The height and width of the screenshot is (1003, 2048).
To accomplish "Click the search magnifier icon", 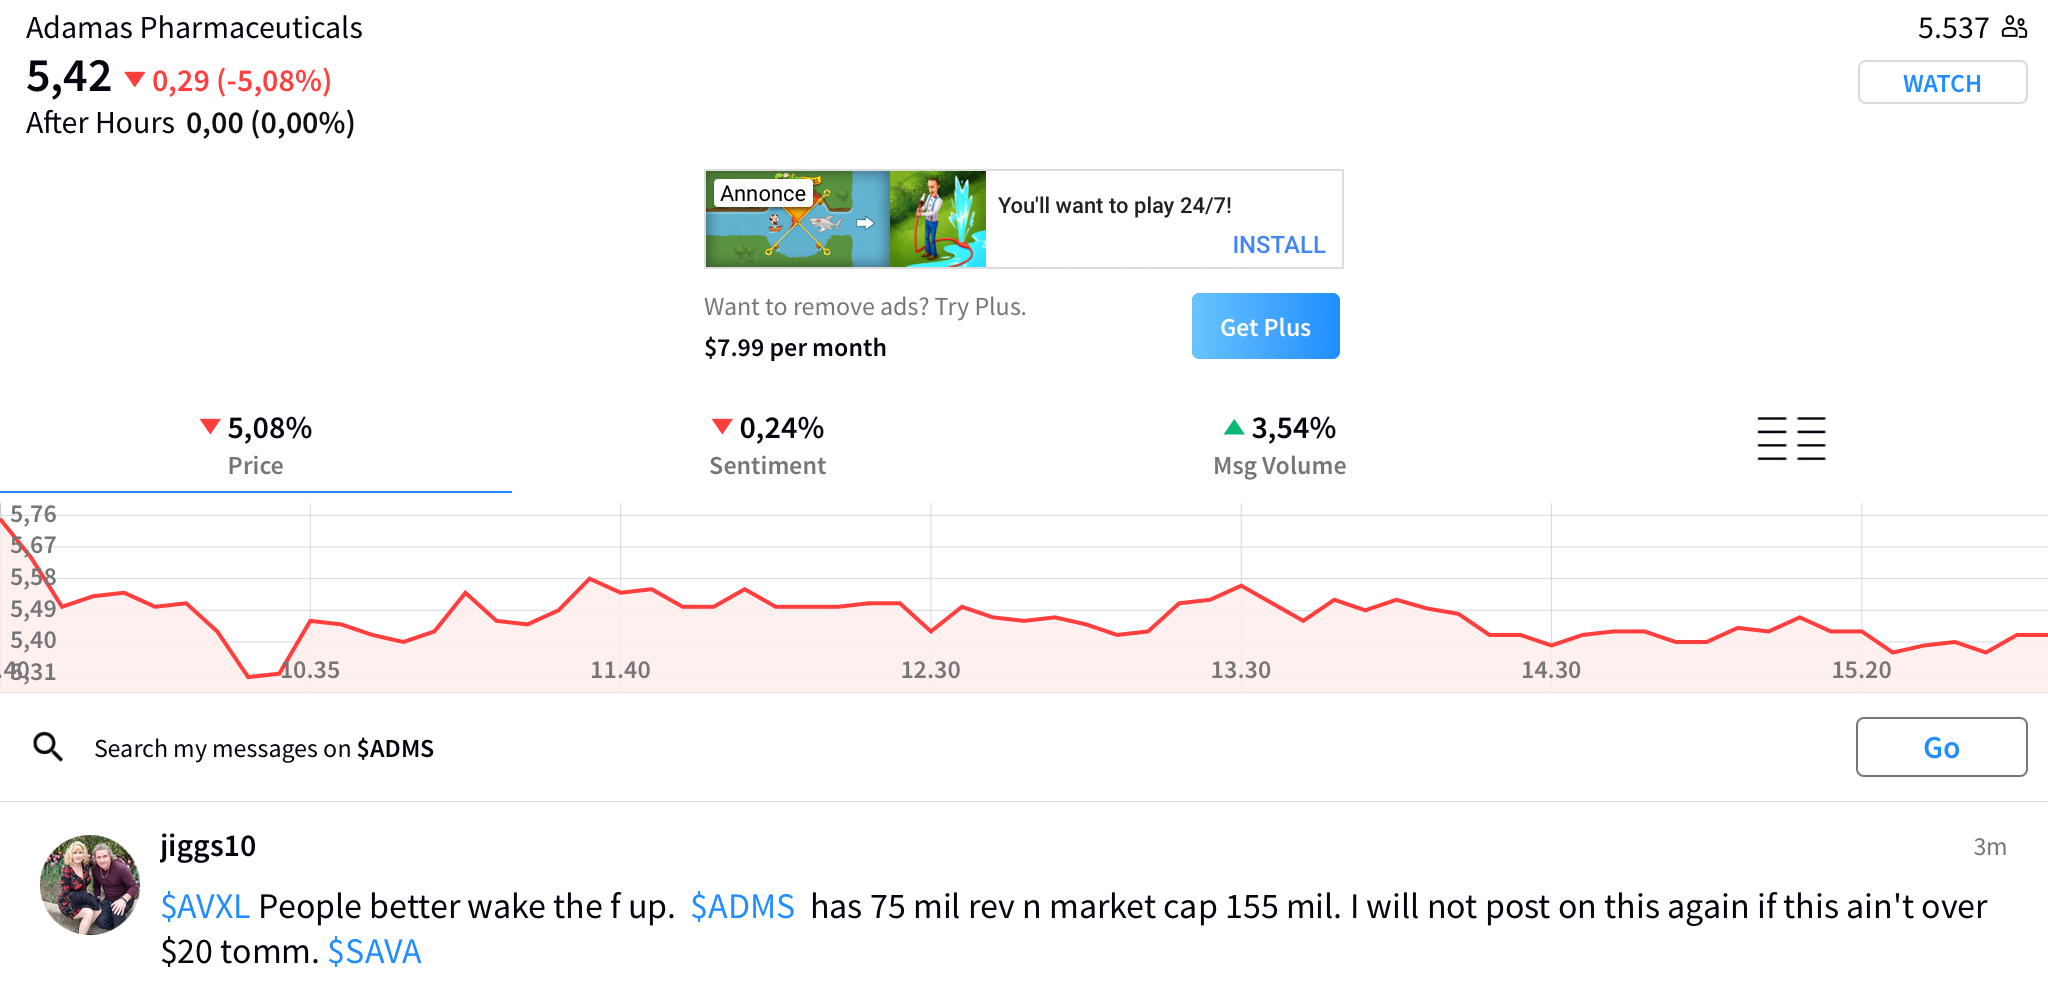I will click(48, 747).
